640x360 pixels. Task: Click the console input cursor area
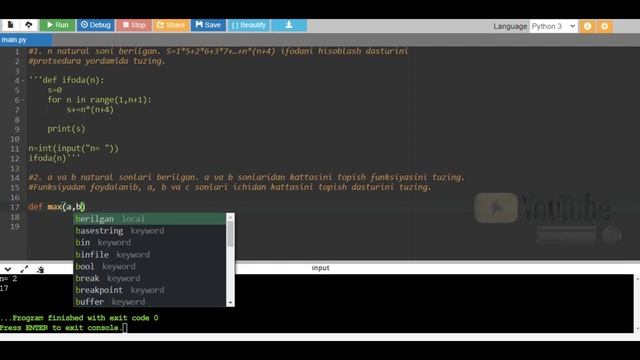(125, 328)
